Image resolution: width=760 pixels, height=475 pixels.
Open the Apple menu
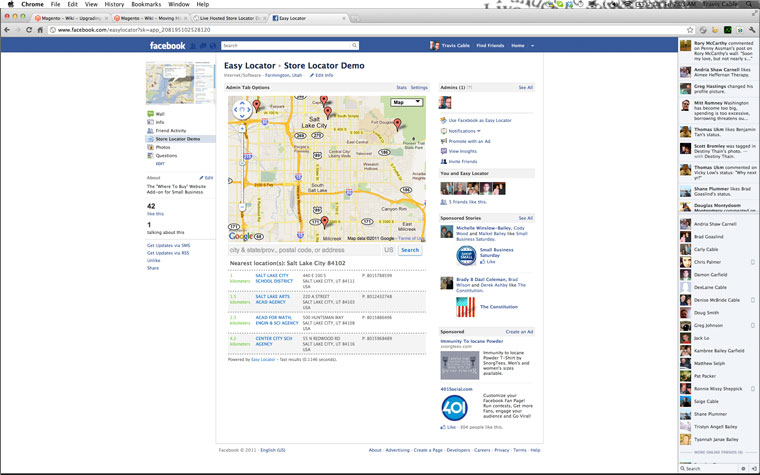[x=10, y=4]
